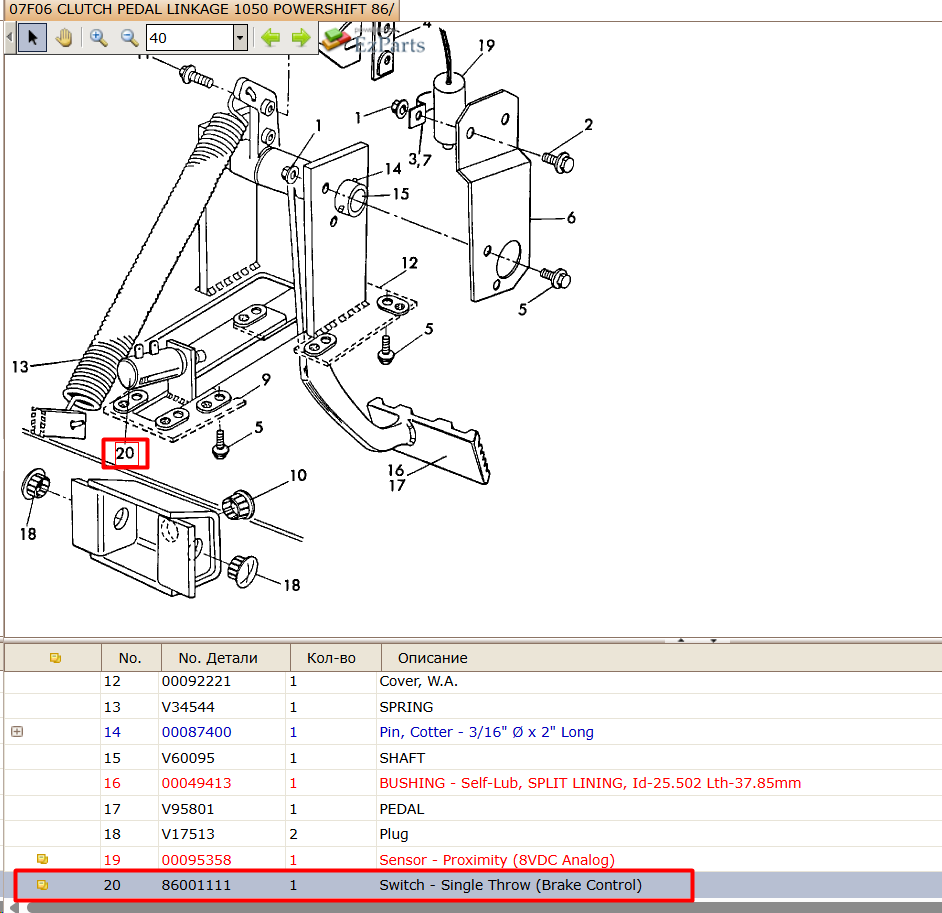
Task: Select part number V95801
Action: [187, 809]
